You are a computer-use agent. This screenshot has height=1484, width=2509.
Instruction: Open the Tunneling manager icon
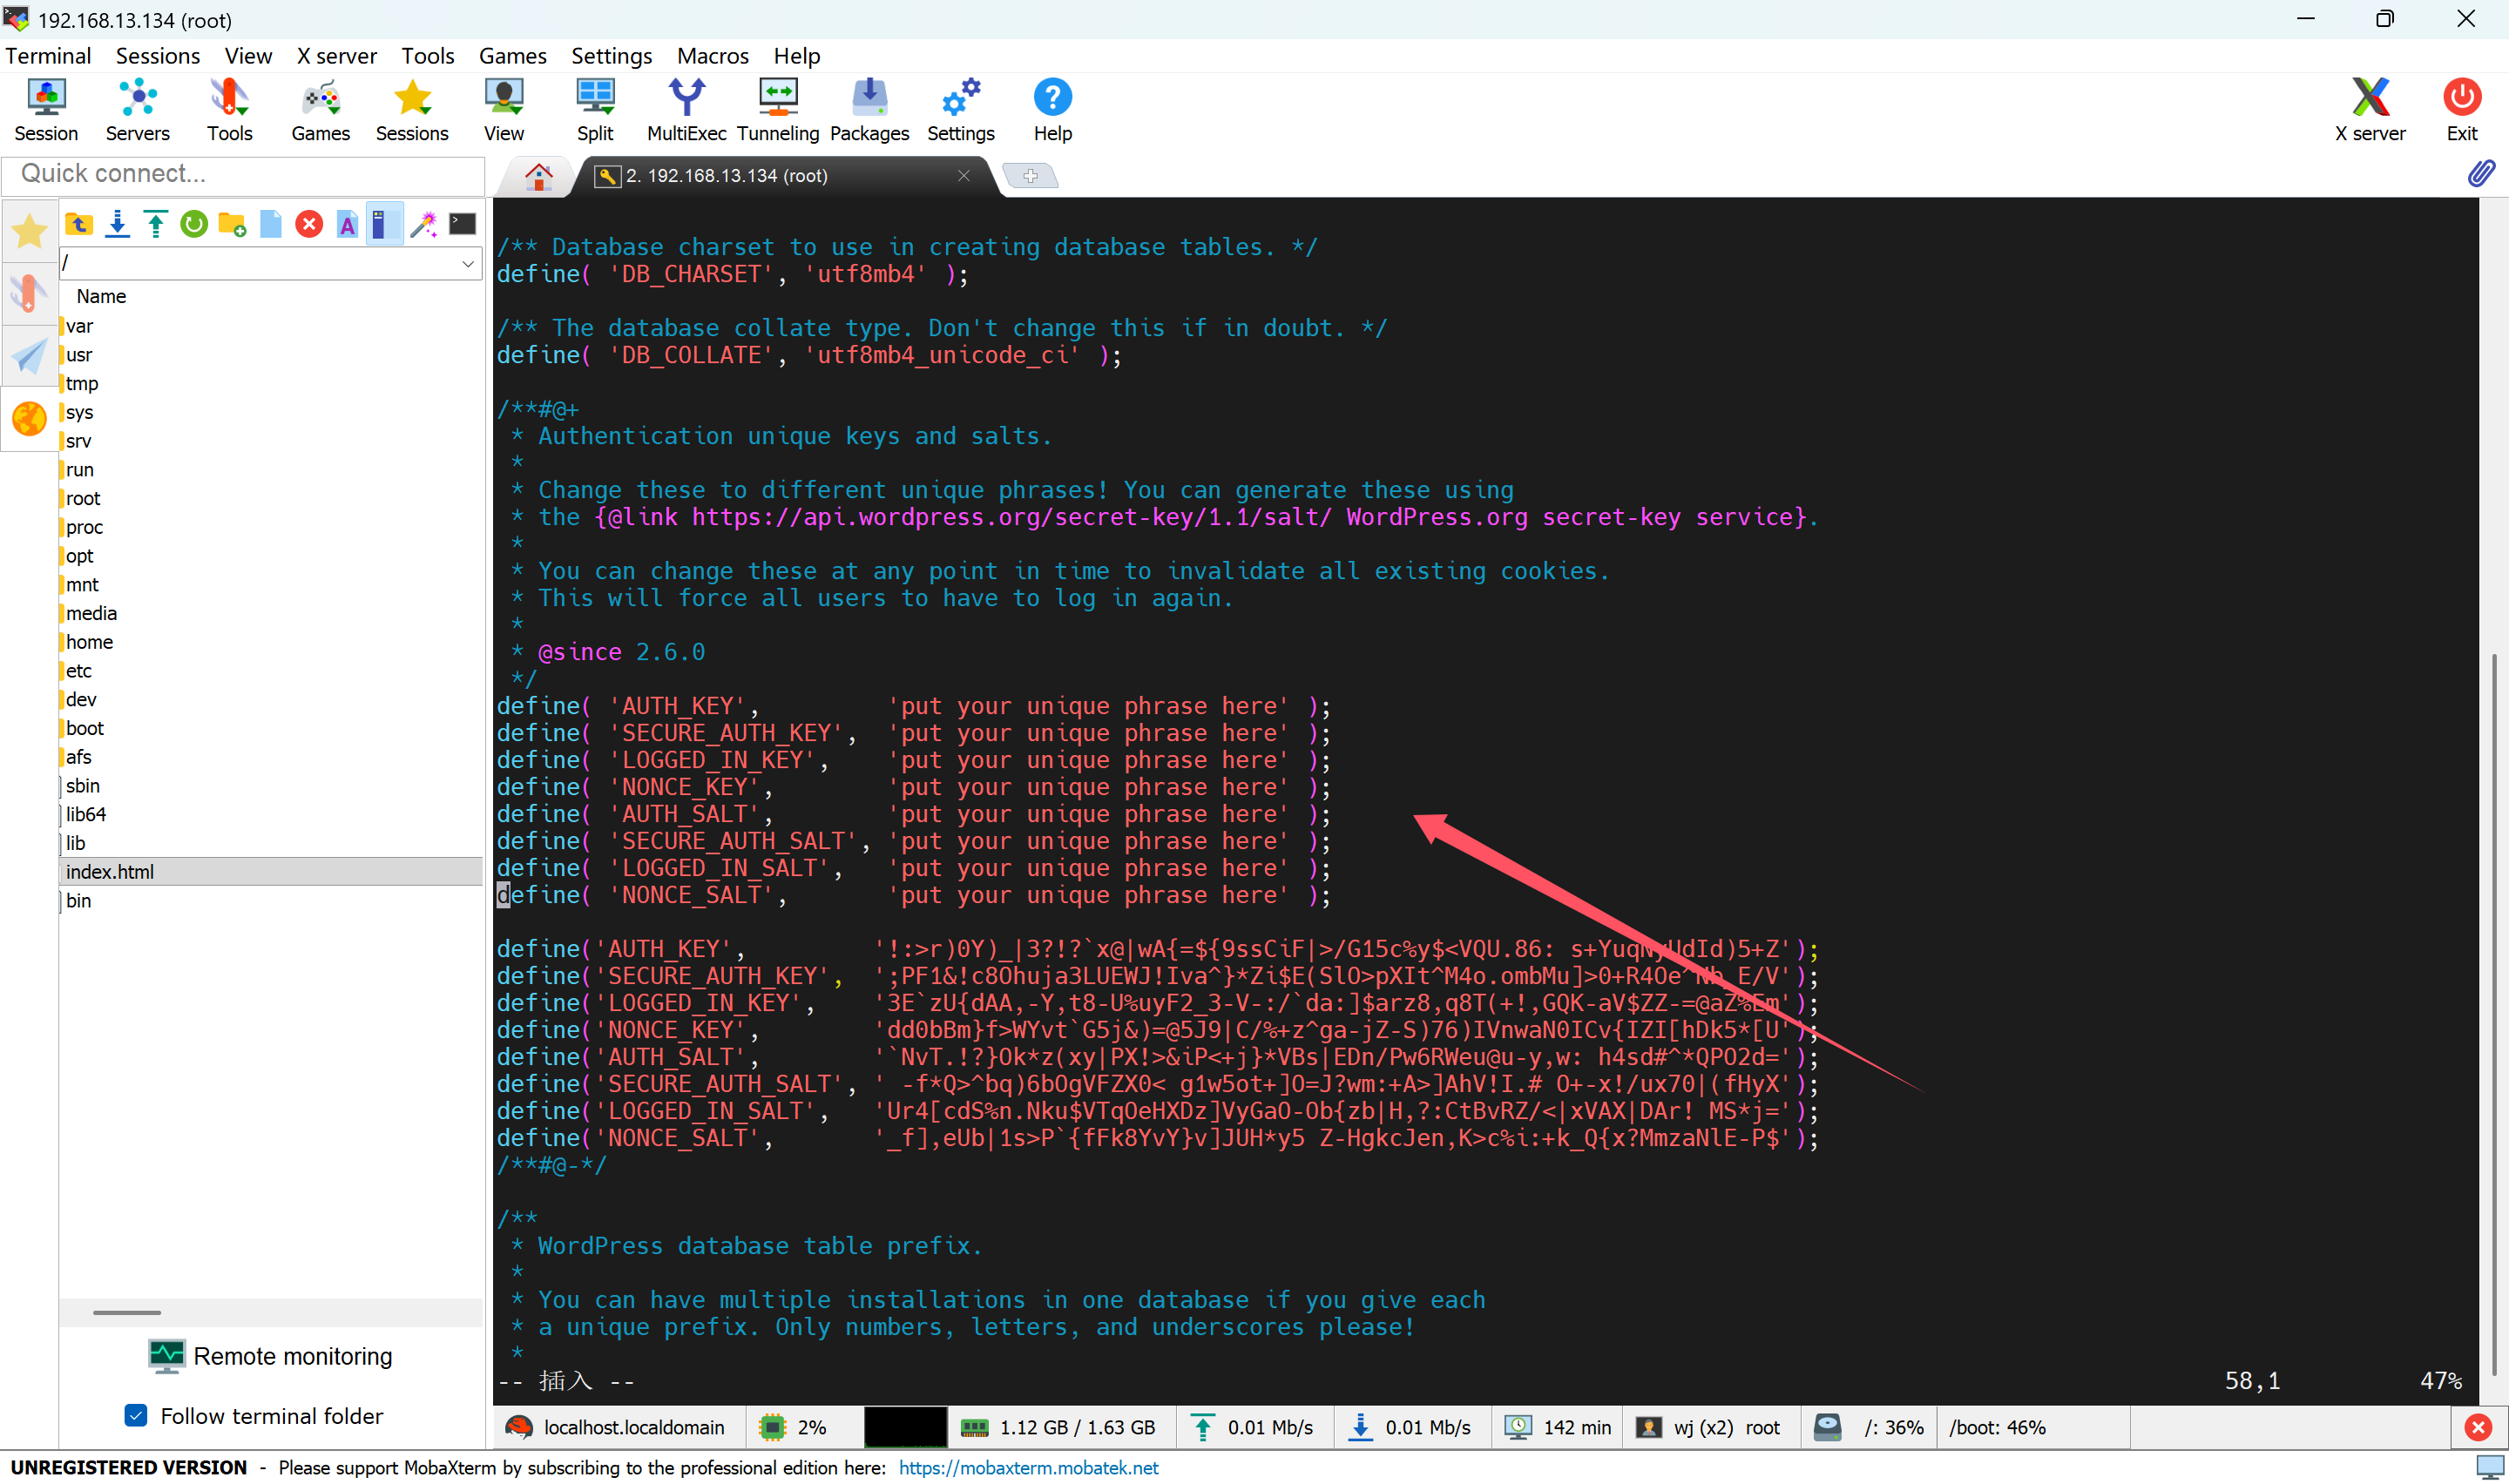click(x=778, y=110)
